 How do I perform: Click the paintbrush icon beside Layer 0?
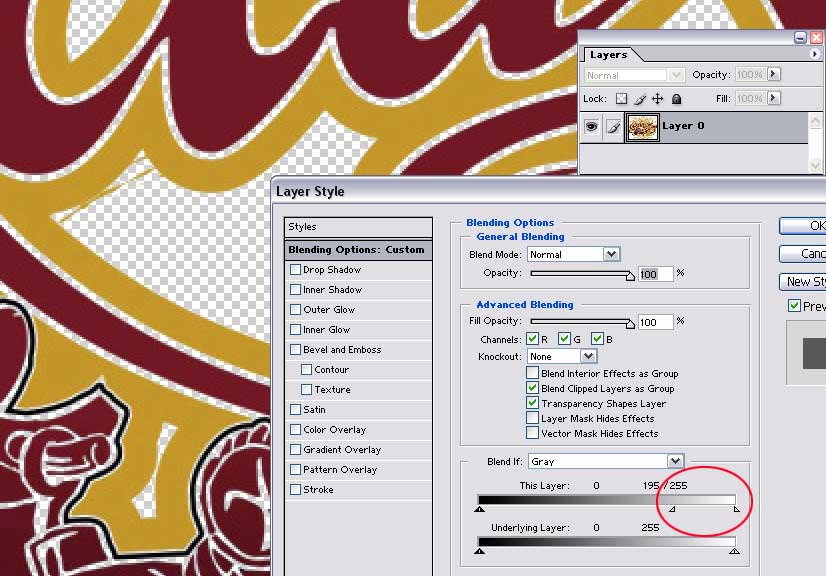coord(613,126)
